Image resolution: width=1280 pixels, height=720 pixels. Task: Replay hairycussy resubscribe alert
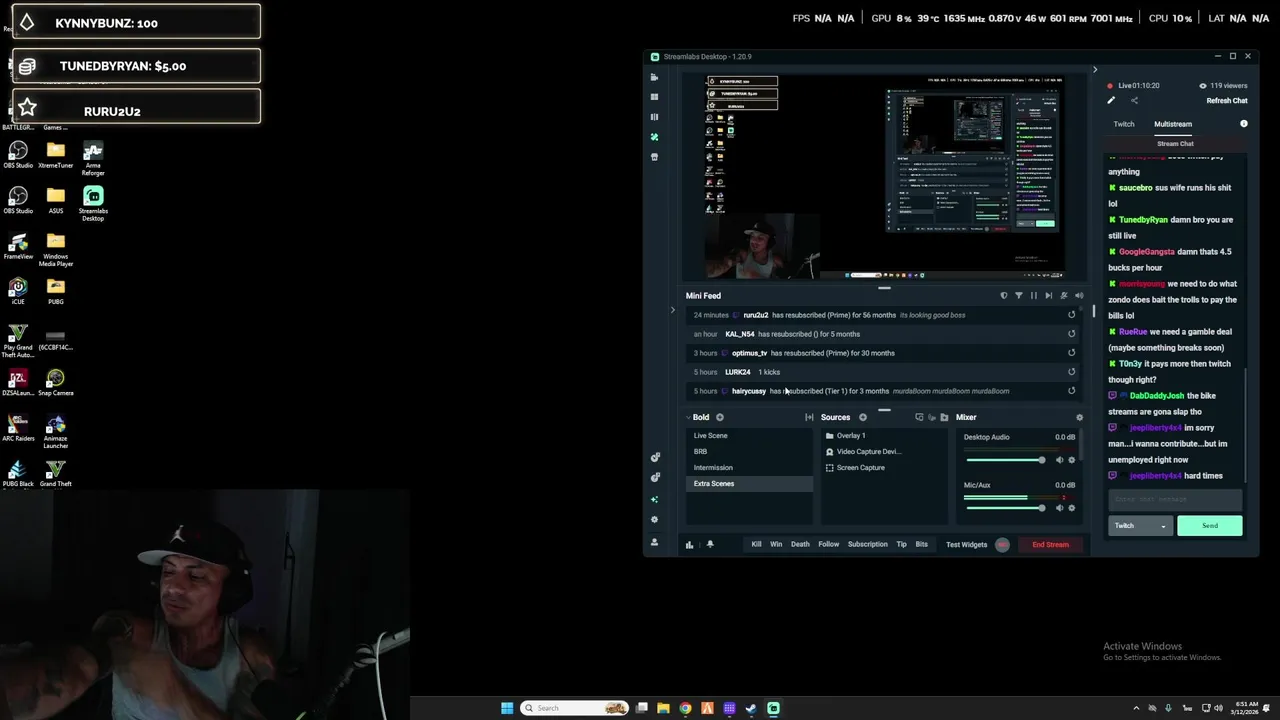(x=1071, y=391)
